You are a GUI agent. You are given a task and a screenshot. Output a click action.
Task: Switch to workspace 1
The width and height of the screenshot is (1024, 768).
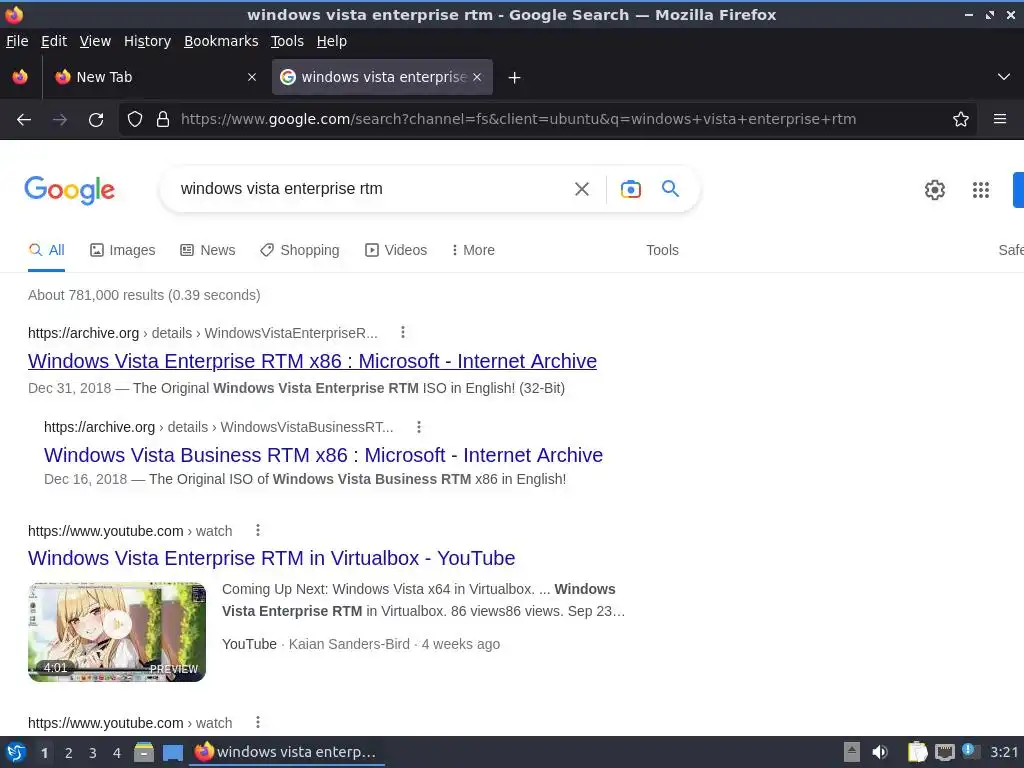pyautogui.click(x=44, y=753)
